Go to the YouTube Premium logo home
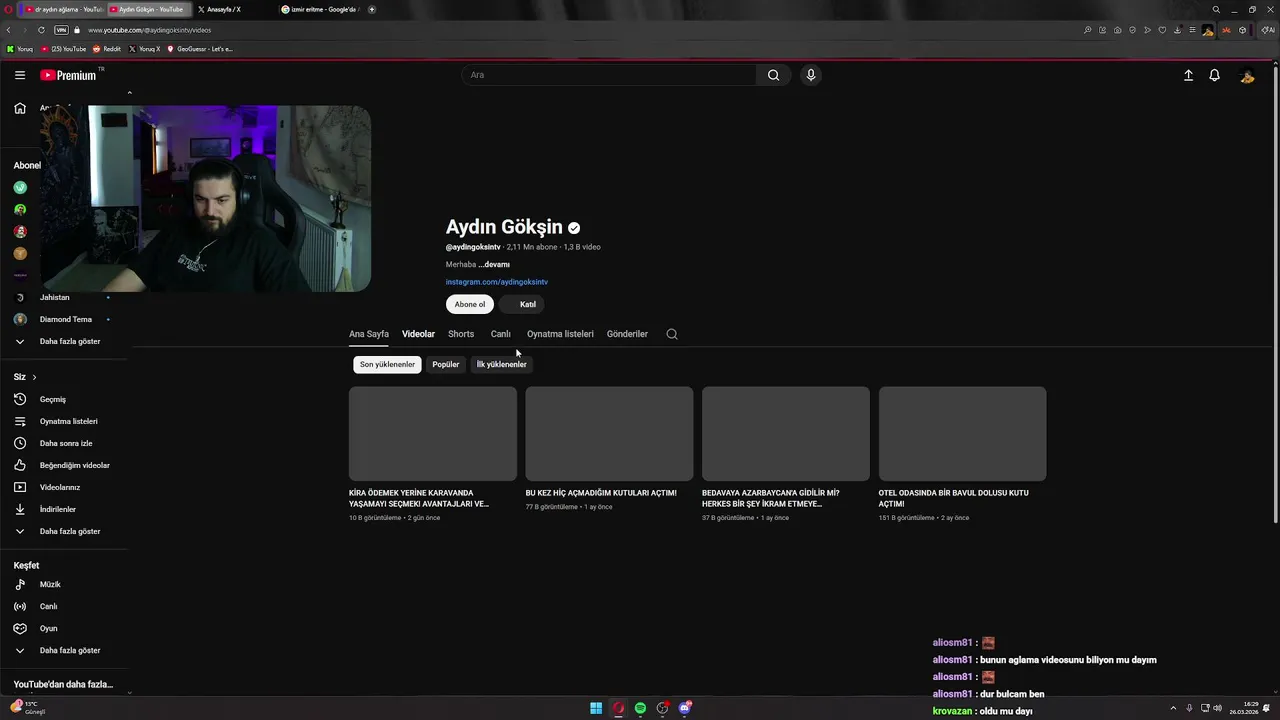The height and width of the screenshot is (720, 1280). [x=68, y=75]
